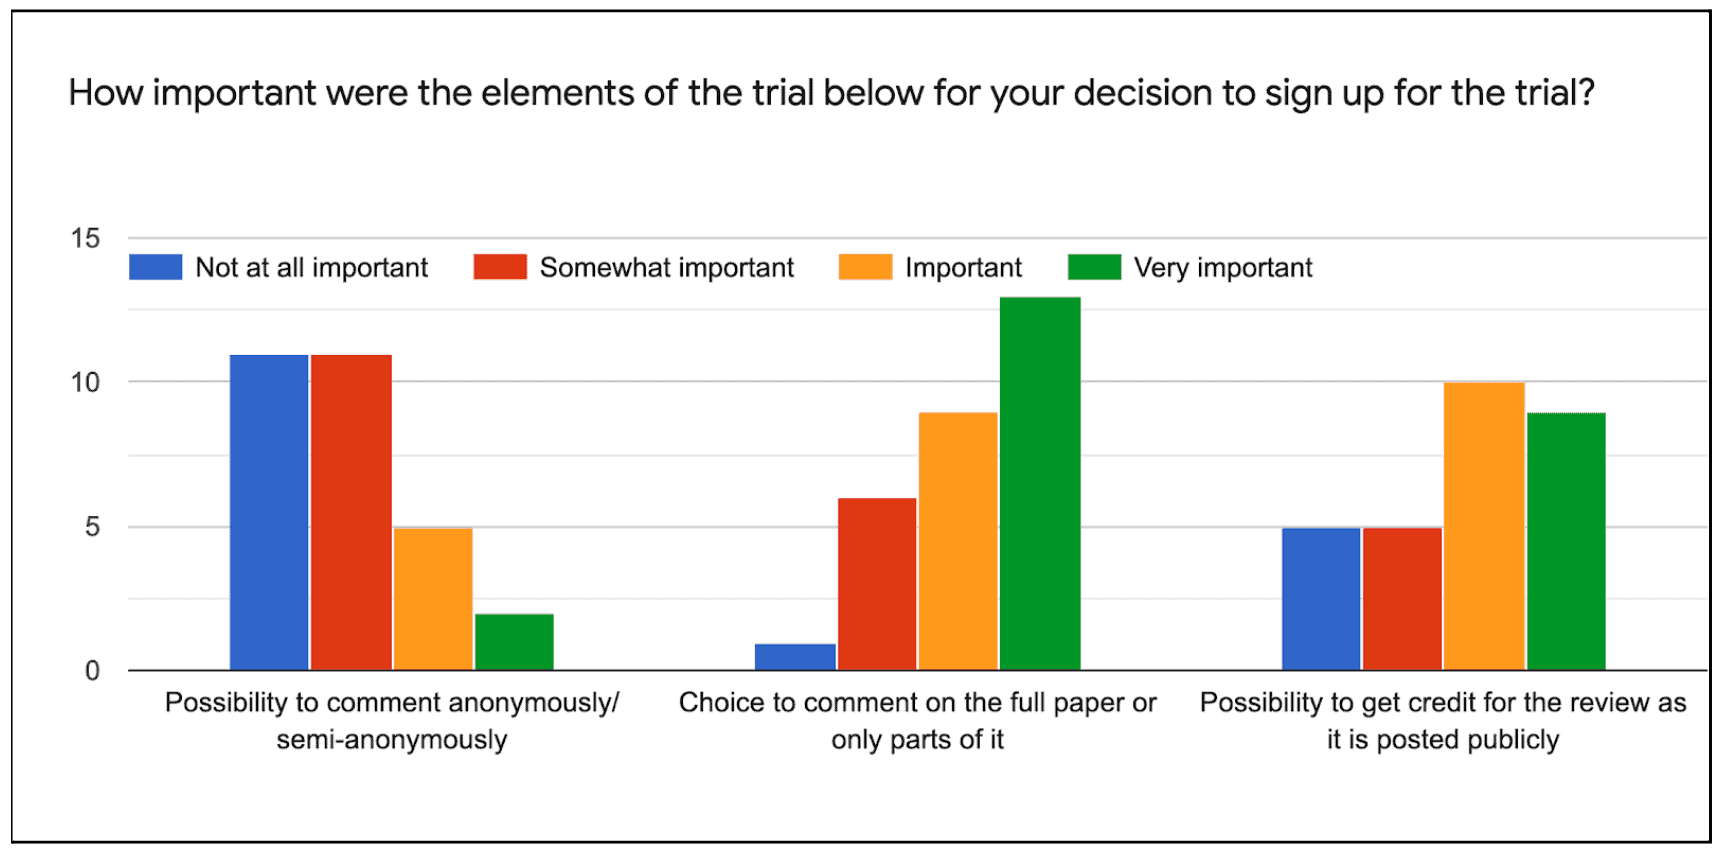Select the small blue bar for full paper choice
The height and width of the screenshot is (855, 1726).
pyautogui.click(x=795, y=657)
